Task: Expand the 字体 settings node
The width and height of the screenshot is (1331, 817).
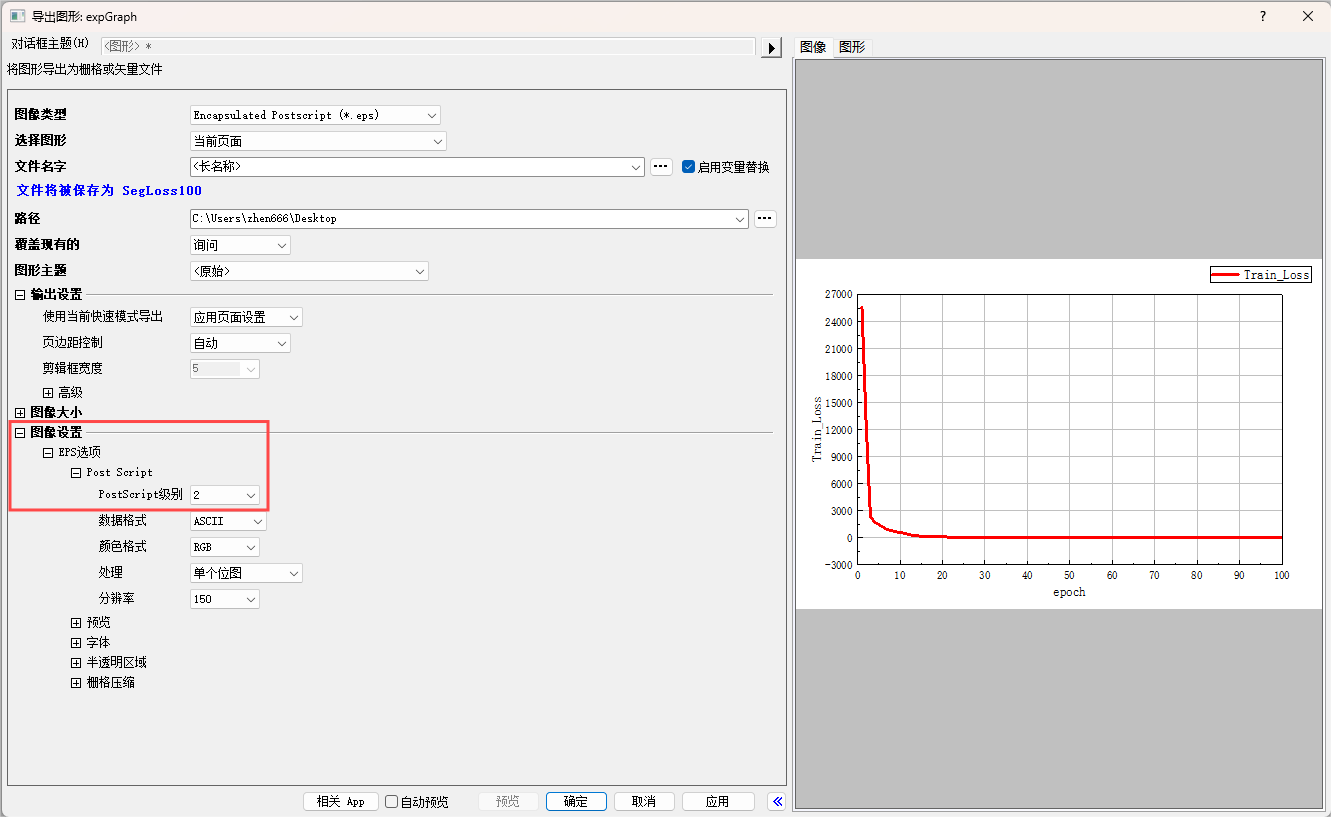Action: click(x=76, y=643)
